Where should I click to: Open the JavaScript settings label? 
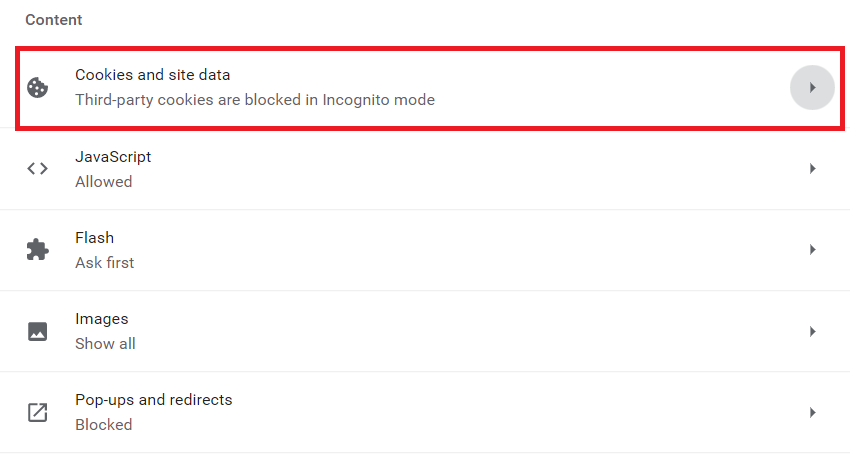tap(113, 157)
